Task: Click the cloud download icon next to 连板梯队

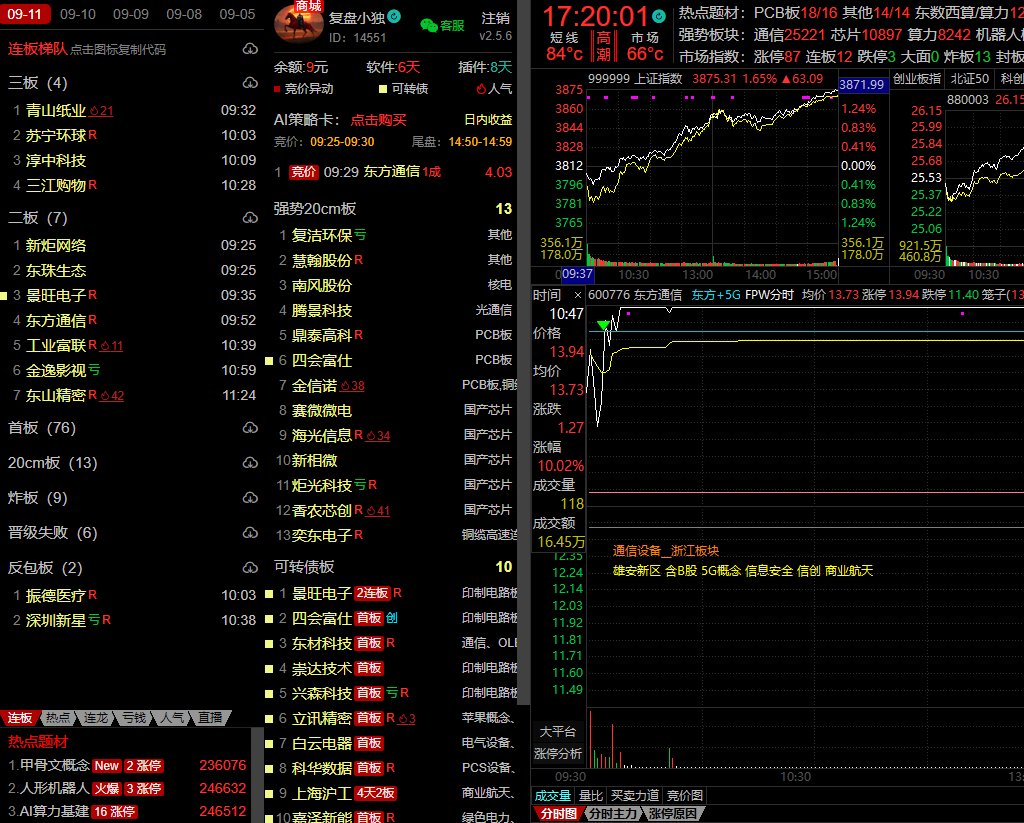Action: (250, 49)
